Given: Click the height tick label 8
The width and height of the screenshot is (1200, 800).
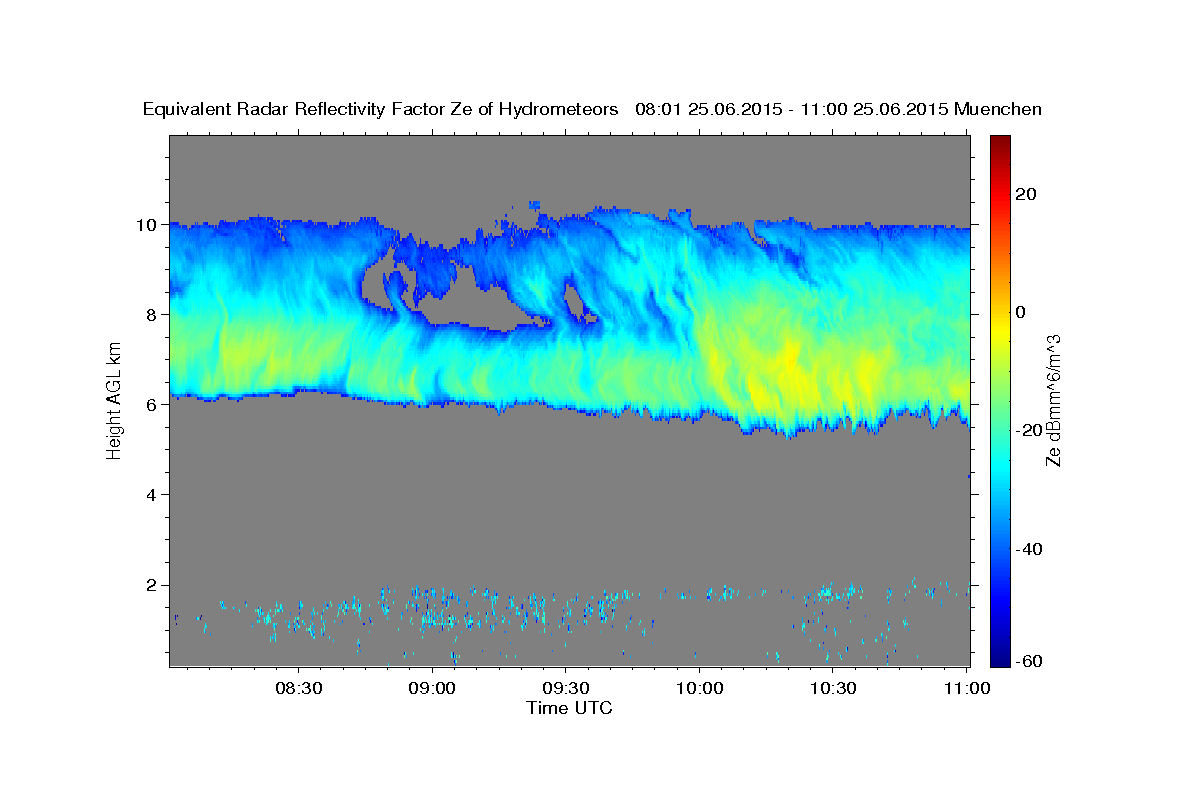Looking at the screenshot, I should [153, 315].
